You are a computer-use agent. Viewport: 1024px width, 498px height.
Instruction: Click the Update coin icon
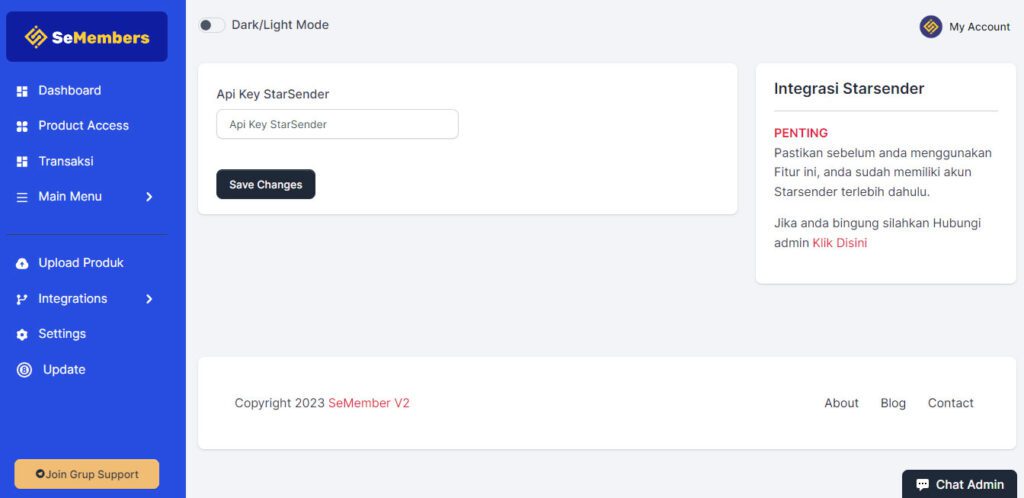(24, 370)
